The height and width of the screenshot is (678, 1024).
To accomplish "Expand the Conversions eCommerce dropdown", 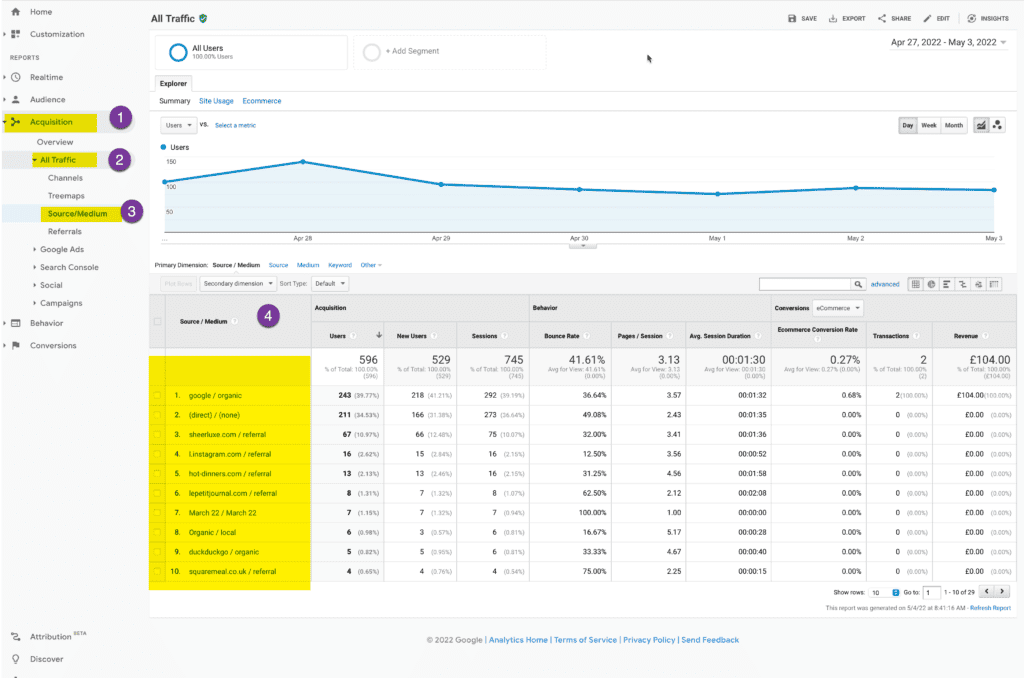I will (838, 308).
